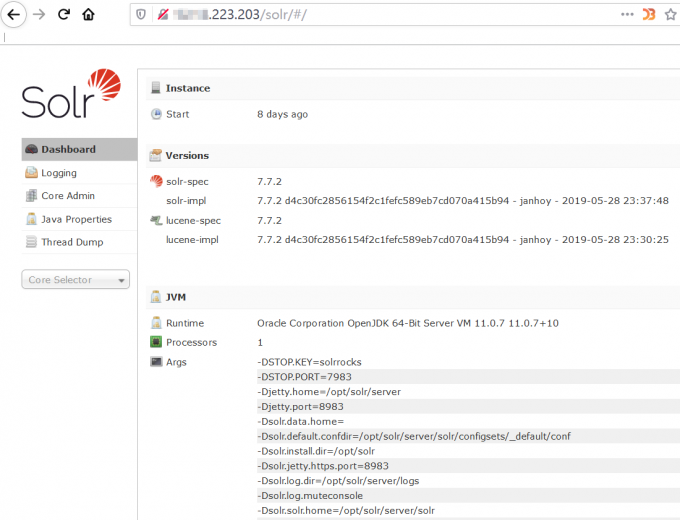Screen dimensions: 680x520
Task: Click the solr-spec version 7.7.2 value
Action: [x=269, y=181]
